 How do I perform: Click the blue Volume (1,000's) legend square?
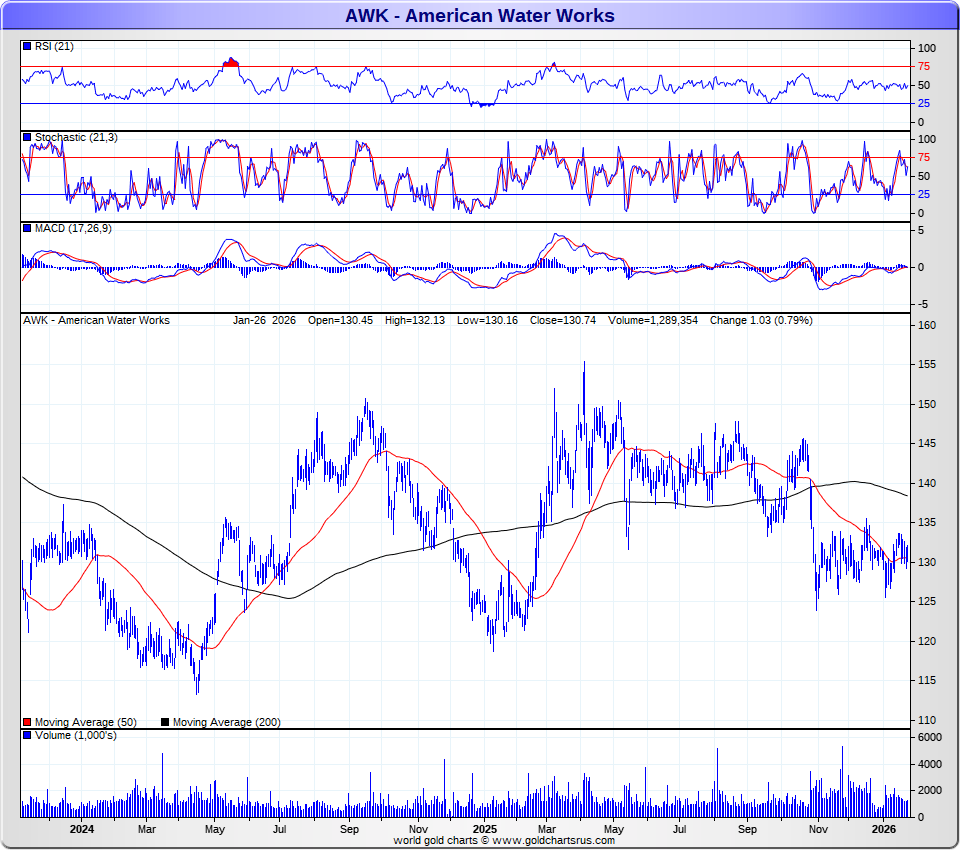(x=27, y=735)
